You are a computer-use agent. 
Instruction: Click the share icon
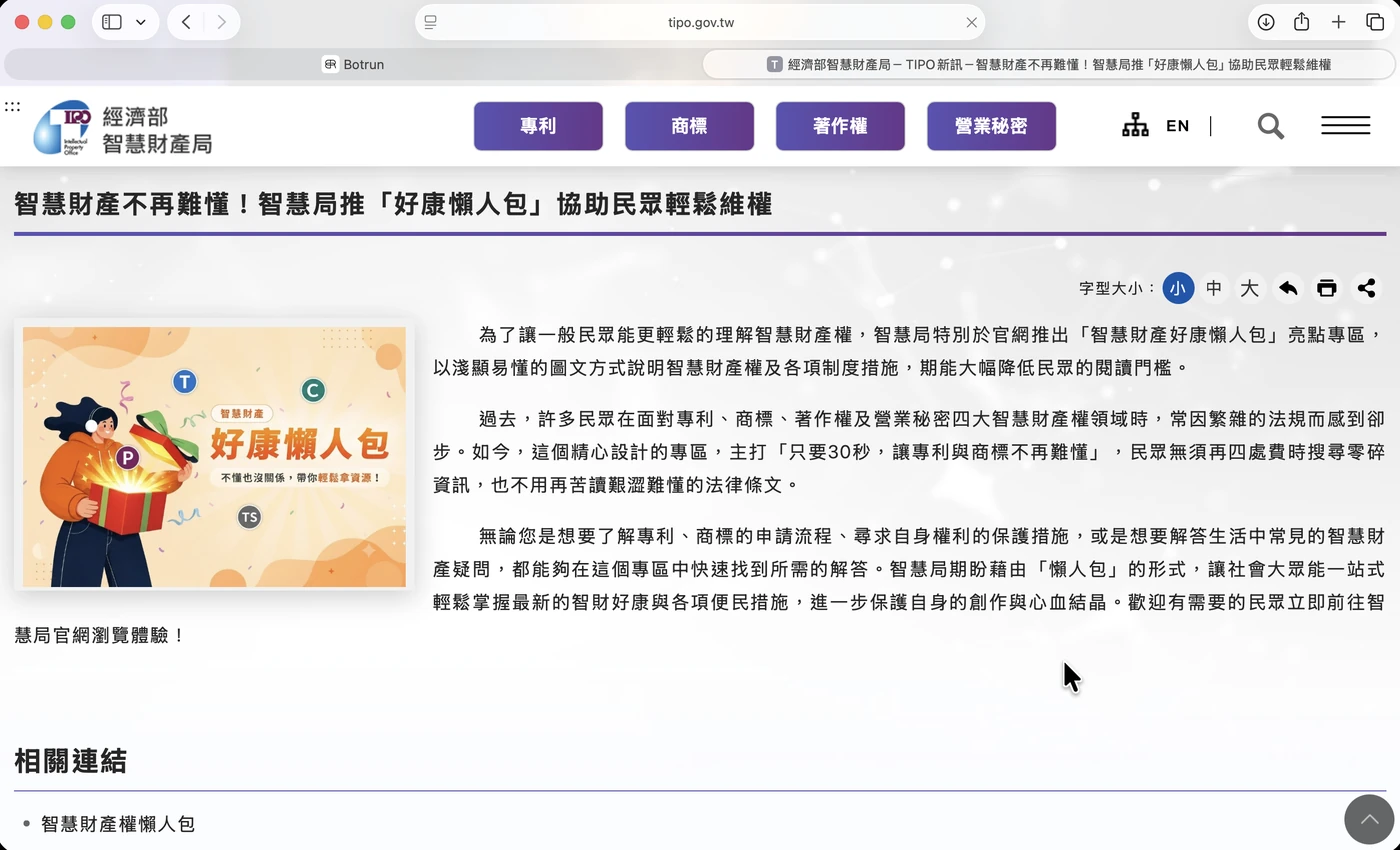pos(1366,288)
